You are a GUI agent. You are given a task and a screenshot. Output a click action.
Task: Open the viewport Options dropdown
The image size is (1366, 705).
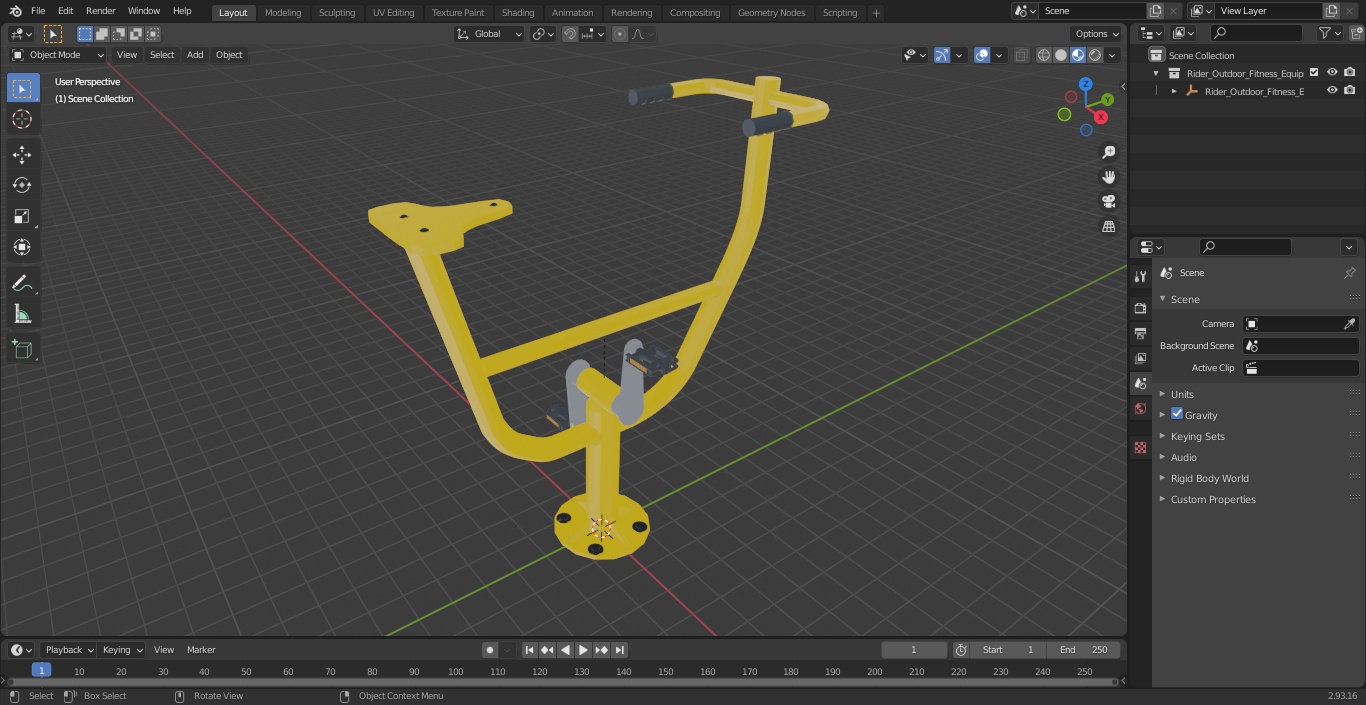[1097, 34]
